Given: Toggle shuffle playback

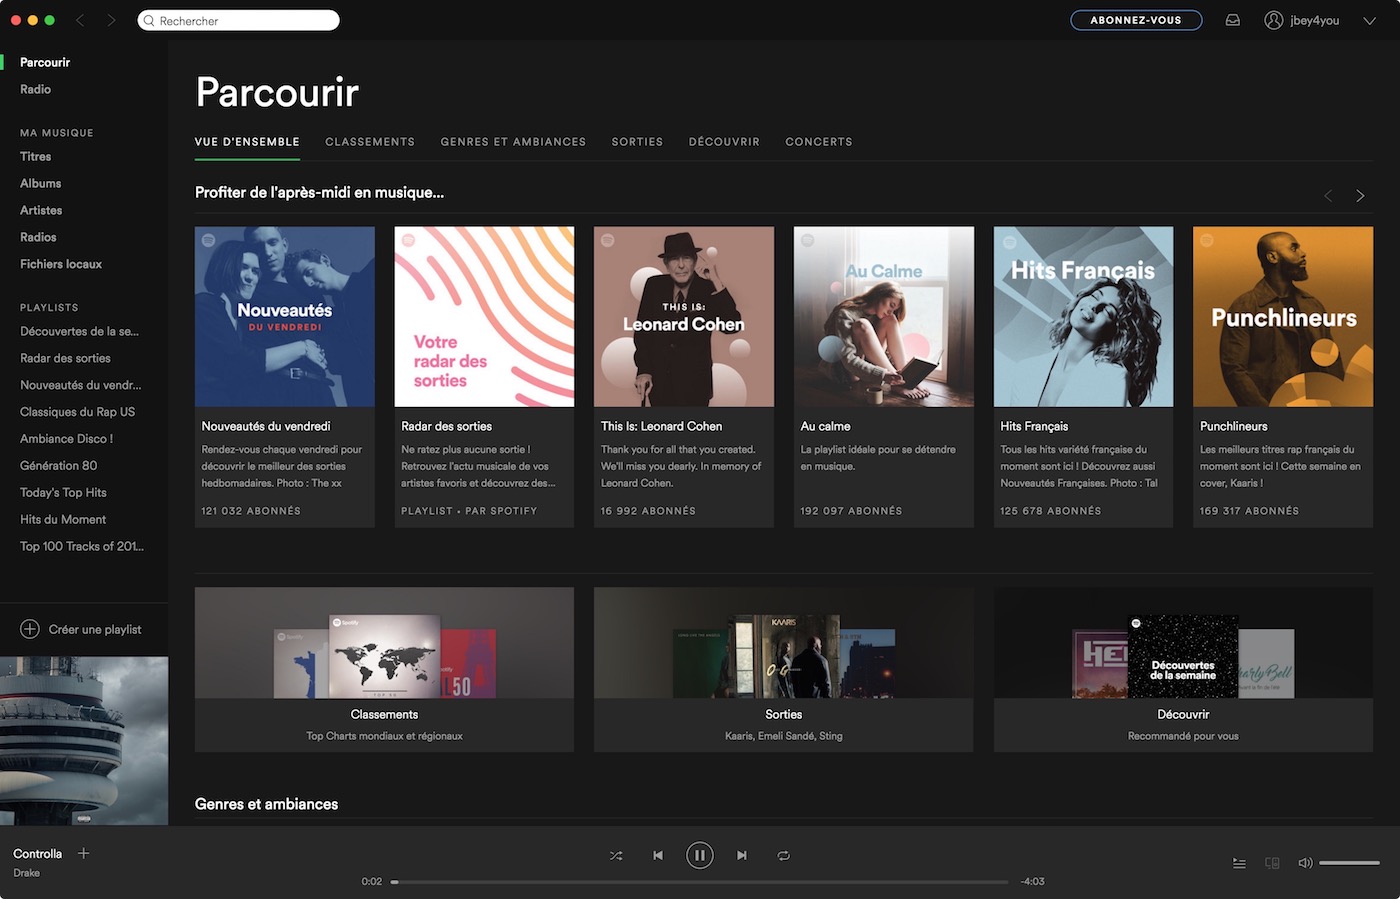Looking at the screenshot, I should 616,855.
